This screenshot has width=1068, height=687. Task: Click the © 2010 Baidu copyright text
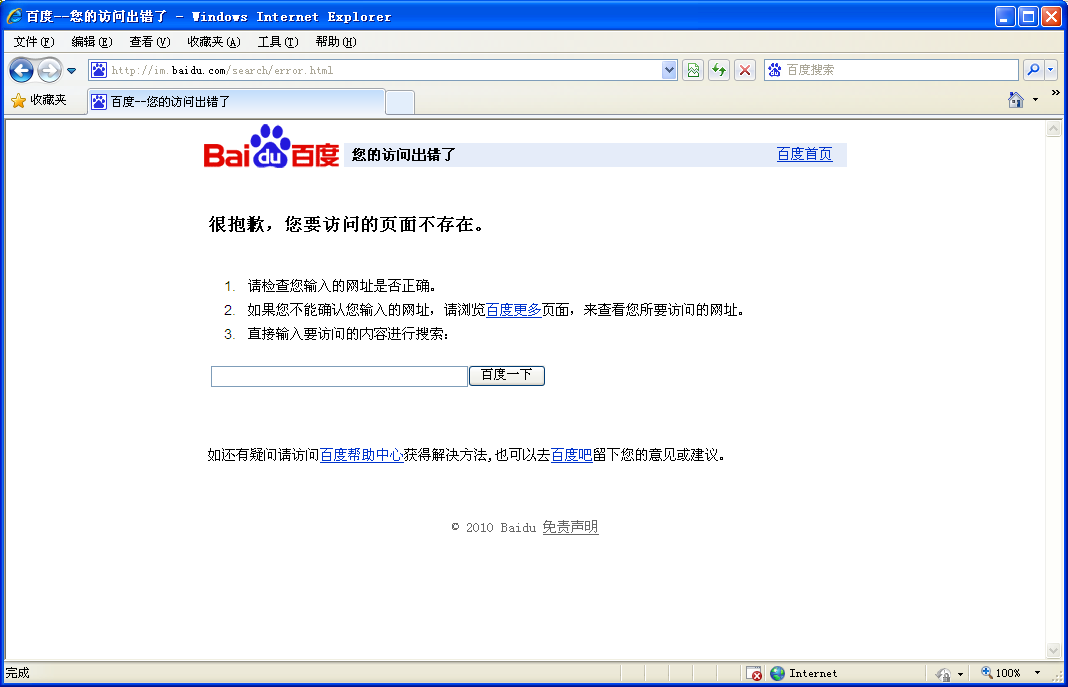(x=494, y=528)
